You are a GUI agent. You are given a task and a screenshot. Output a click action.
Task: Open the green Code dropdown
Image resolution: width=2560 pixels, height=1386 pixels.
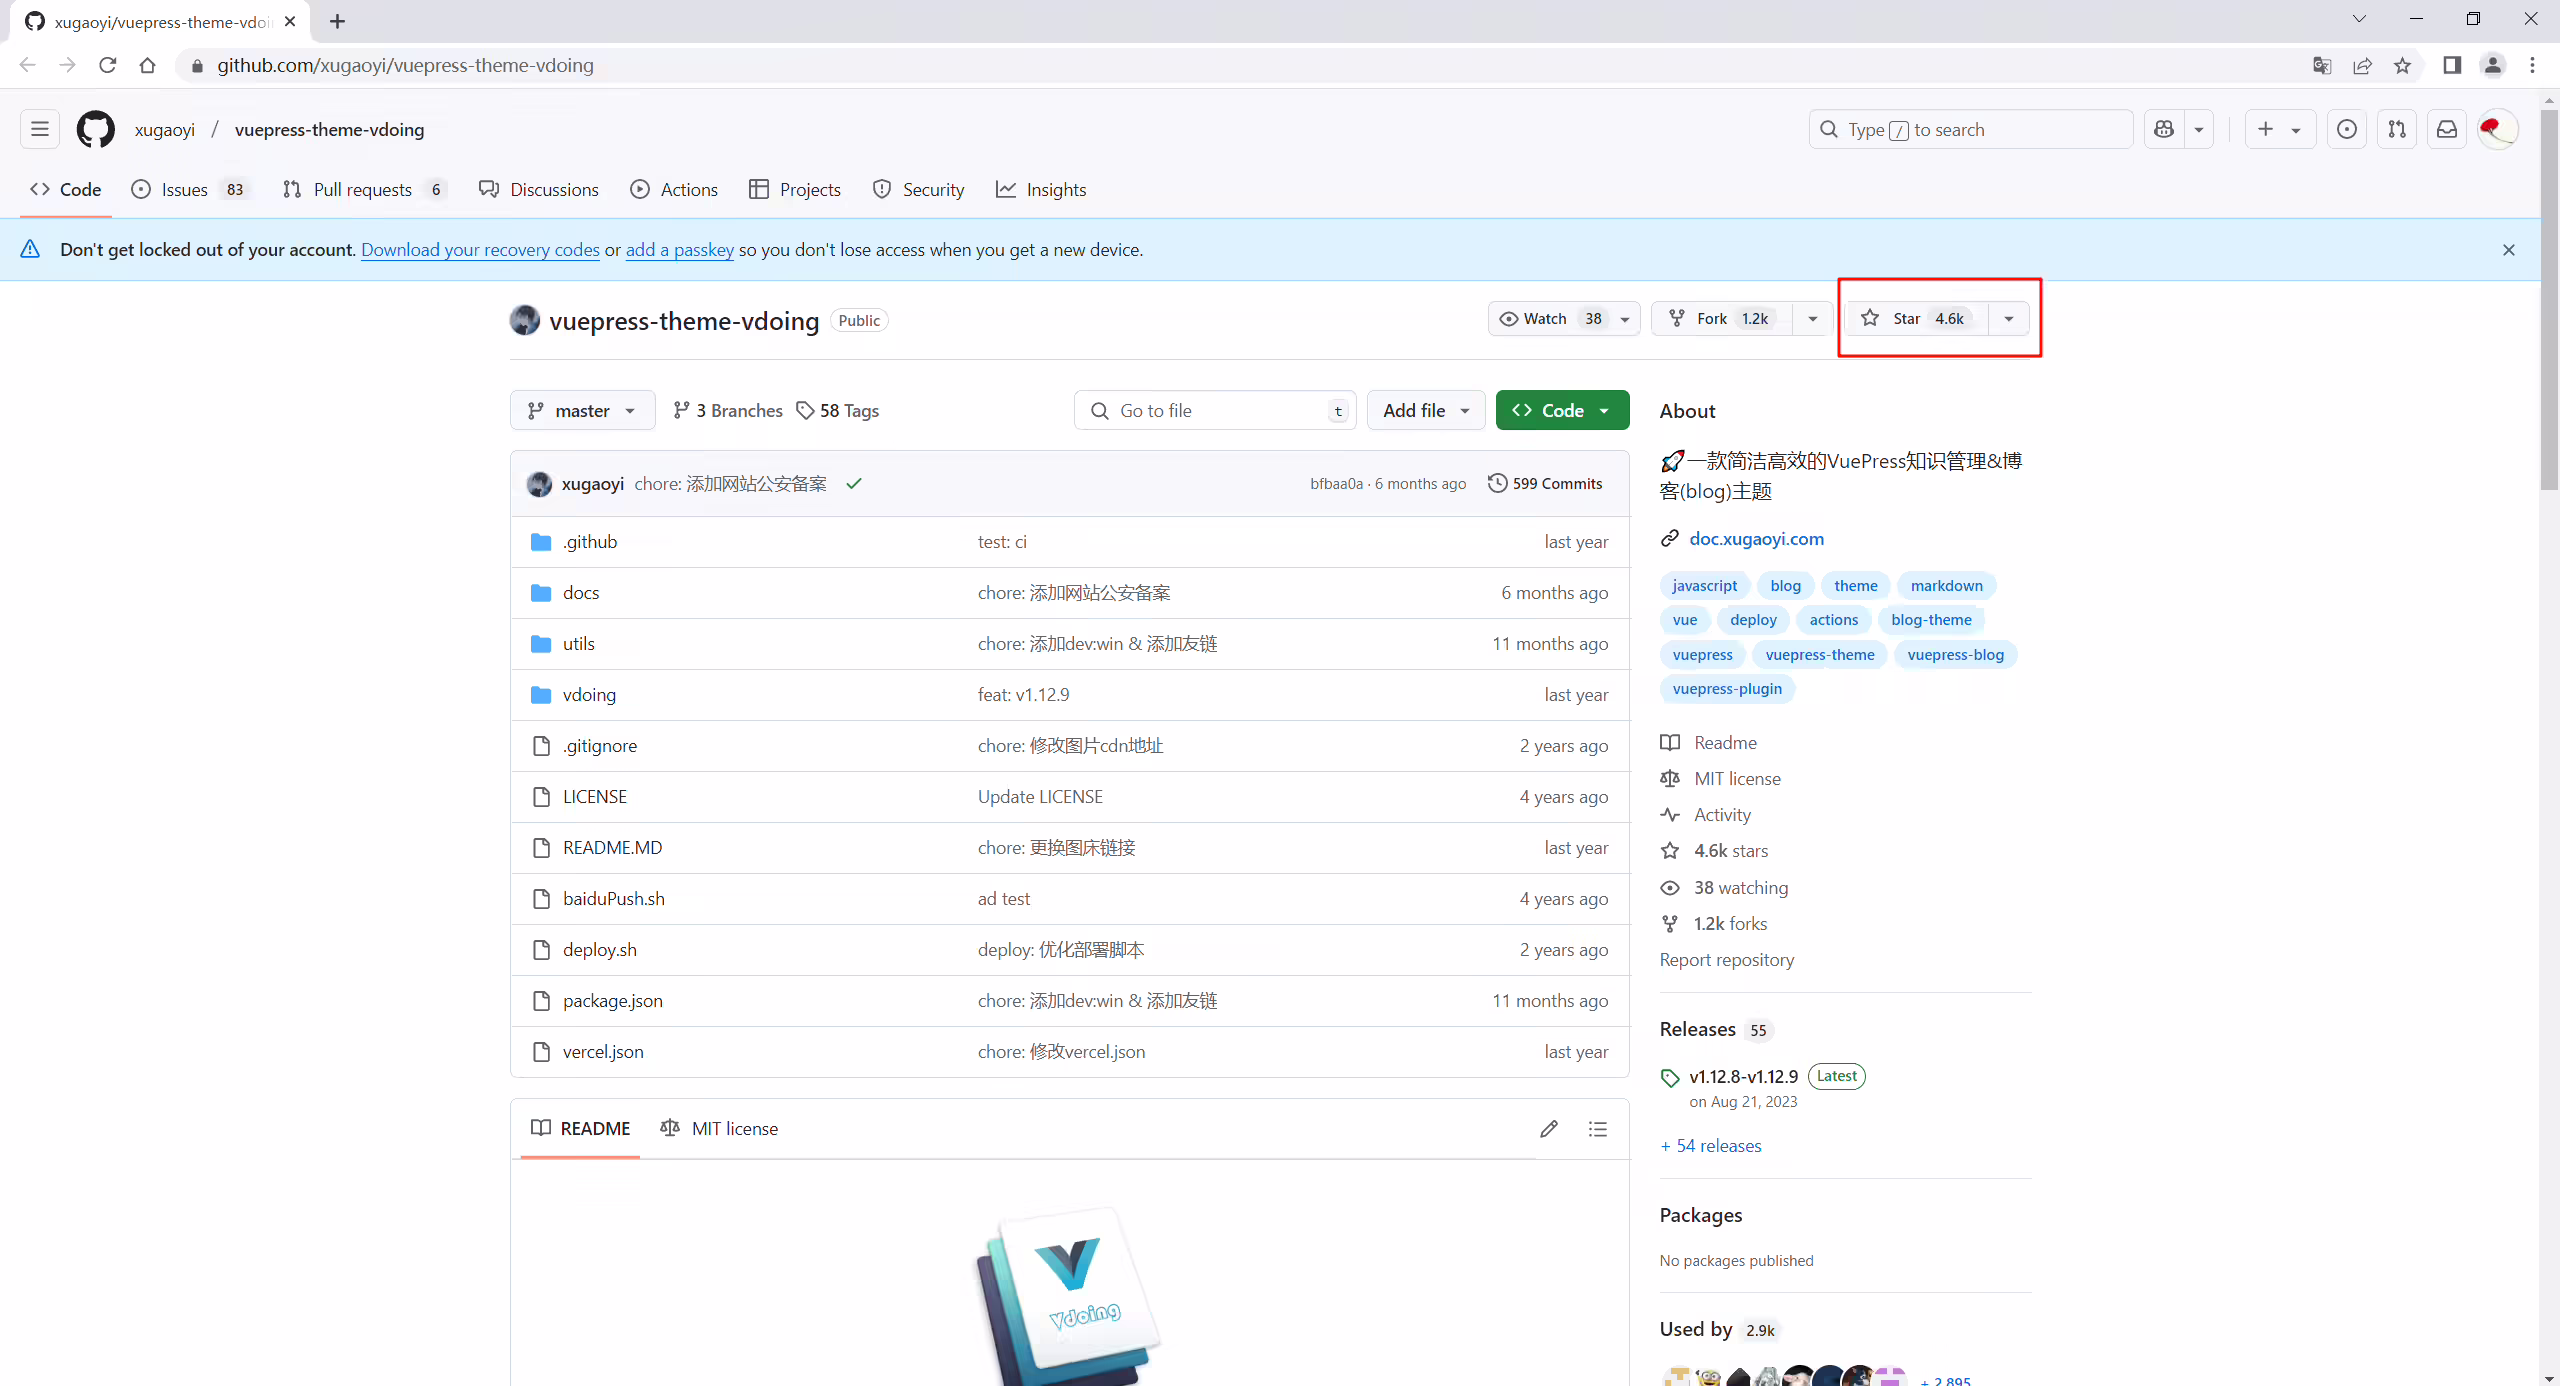[x=1562, y=410]
